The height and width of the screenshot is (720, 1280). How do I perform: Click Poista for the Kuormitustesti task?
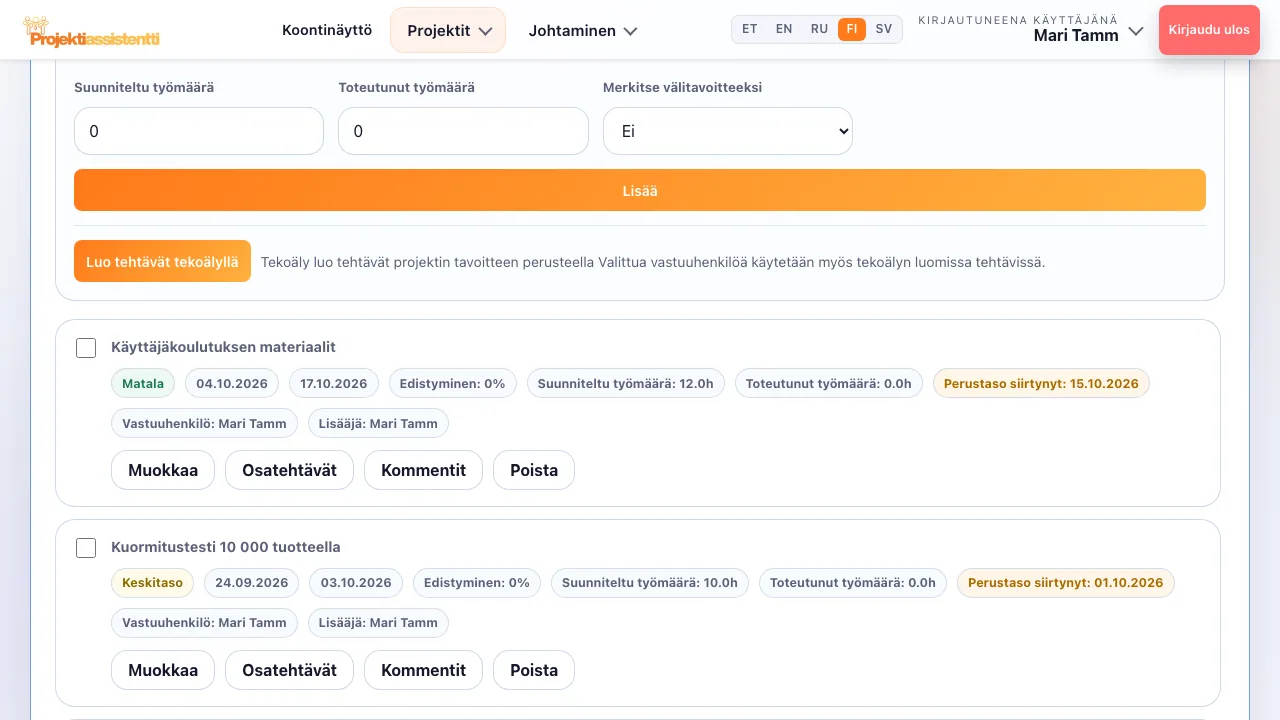pos(534,670)
